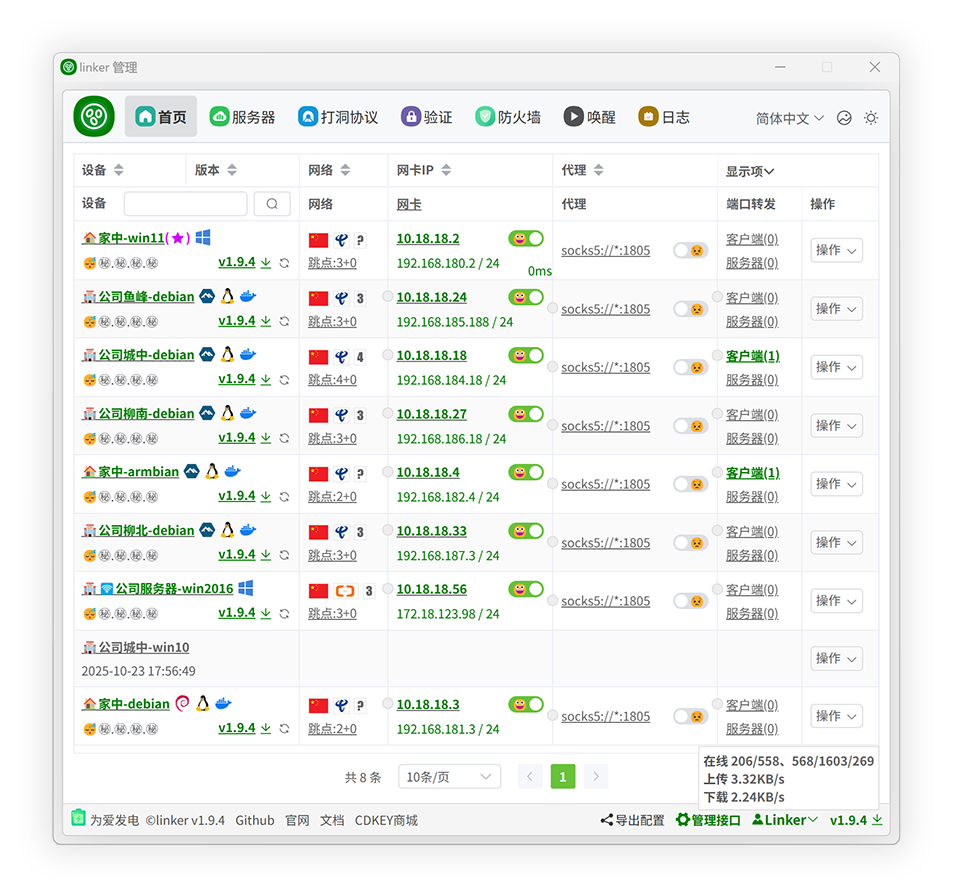Open the Github link in footer

click(x=255, y=820)
